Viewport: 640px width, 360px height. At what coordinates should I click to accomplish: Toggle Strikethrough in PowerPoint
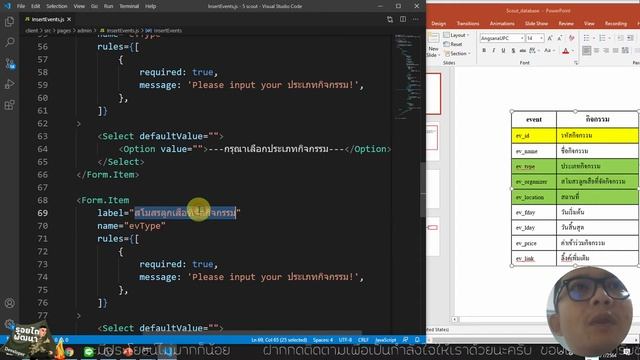pyautogui.click(x=522, y=51)
